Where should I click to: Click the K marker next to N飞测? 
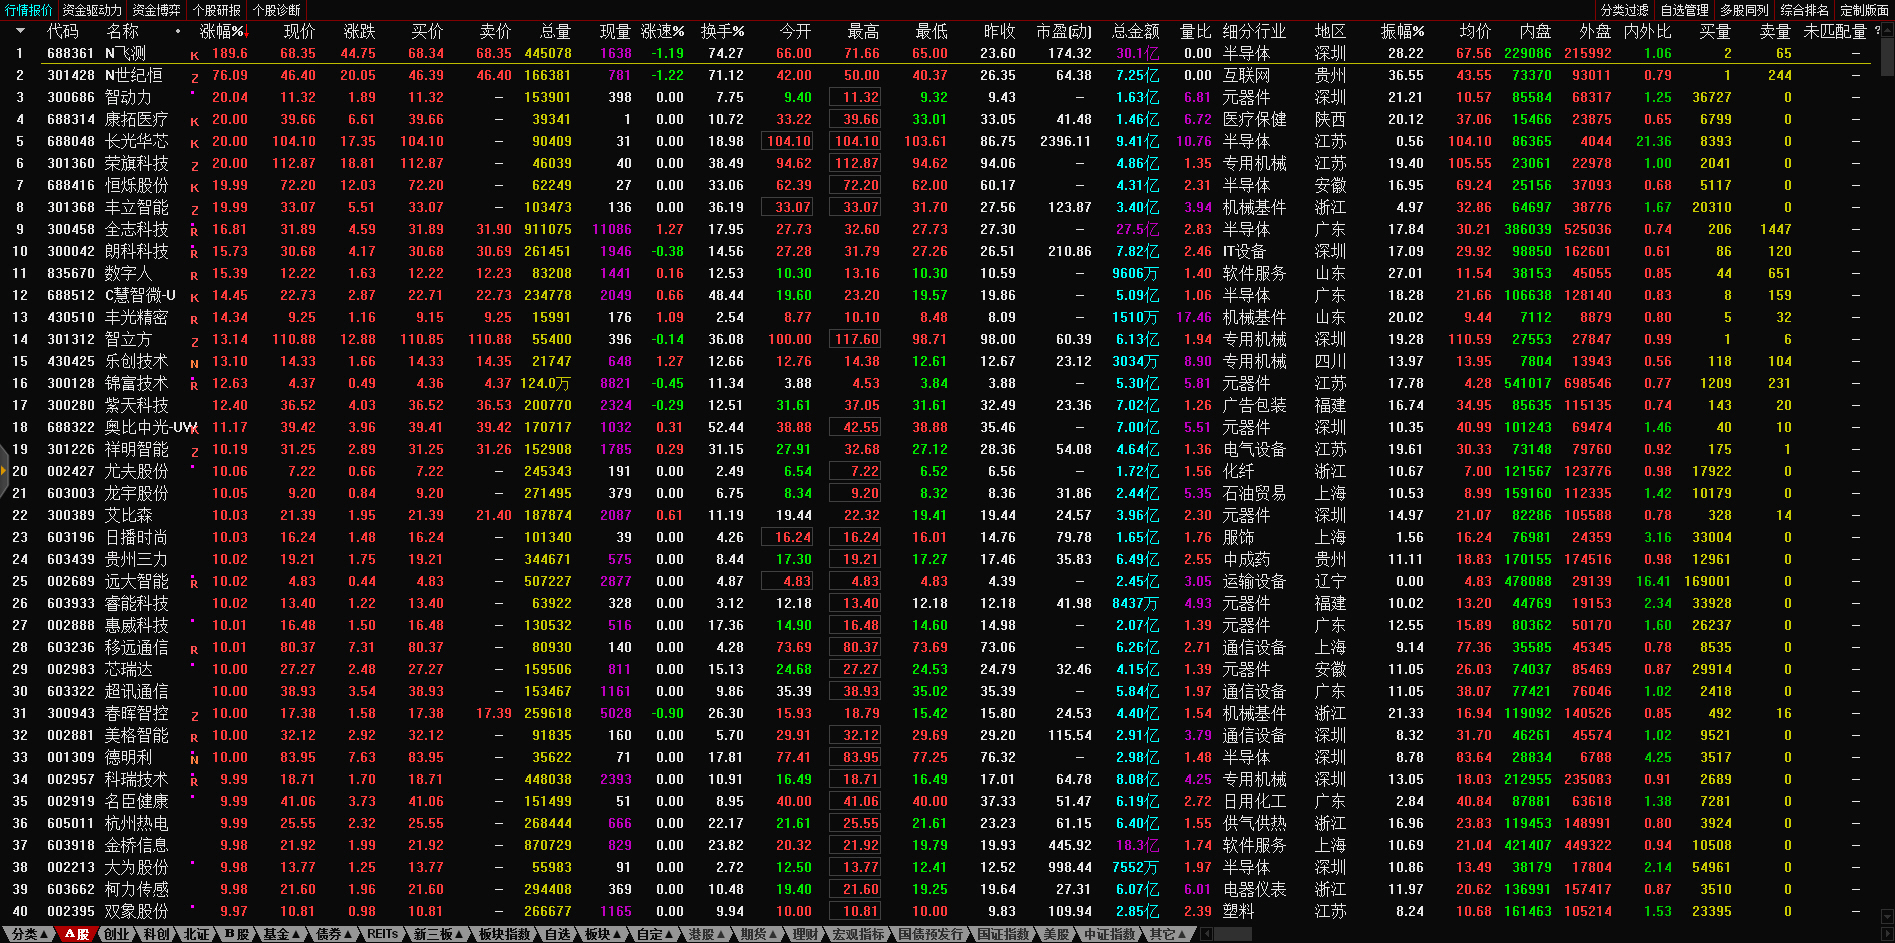[x=194, y=55]
